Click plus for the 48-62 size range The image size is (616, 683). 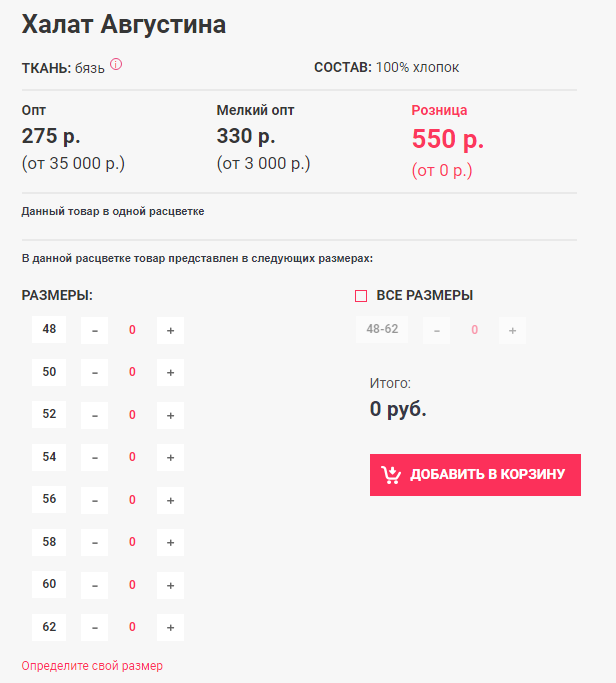[x=512, y=330]
